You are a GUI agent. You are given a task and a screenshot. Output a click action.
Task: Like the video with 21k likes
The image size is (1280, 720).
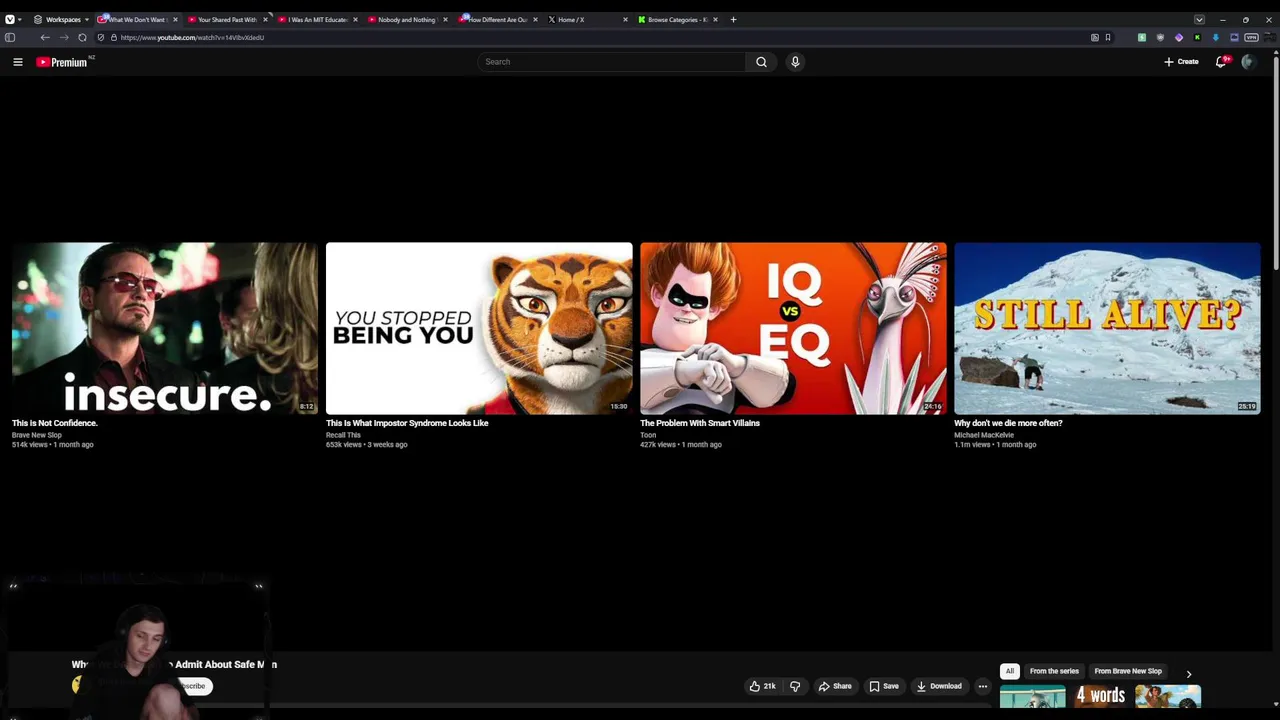tap(763, 686)
